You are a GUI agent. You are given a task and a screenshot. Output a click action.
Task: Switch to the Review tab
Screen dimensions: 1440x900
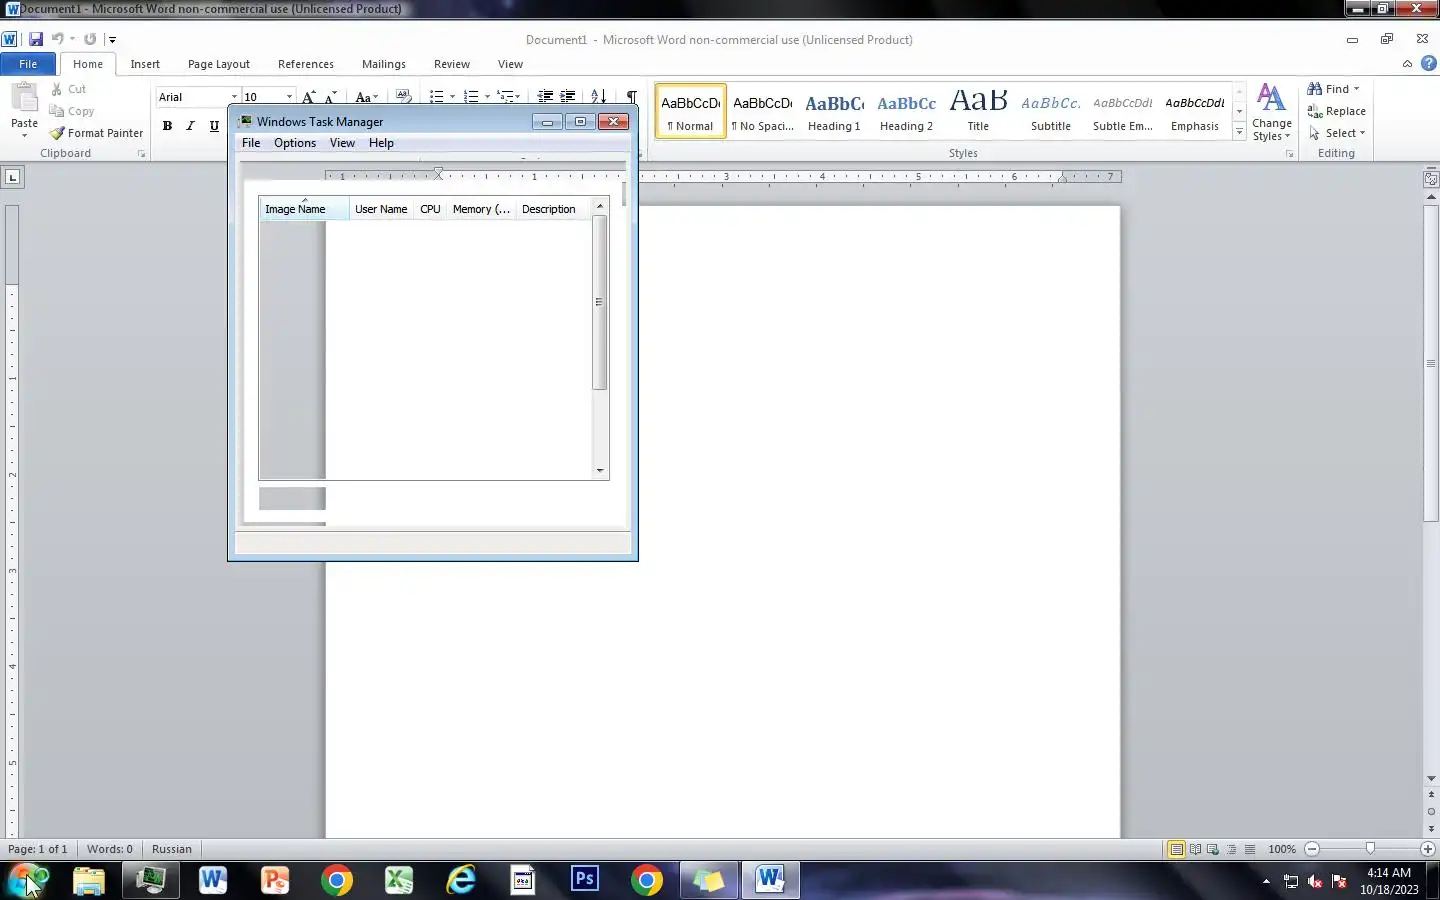[x=452, y=64]
